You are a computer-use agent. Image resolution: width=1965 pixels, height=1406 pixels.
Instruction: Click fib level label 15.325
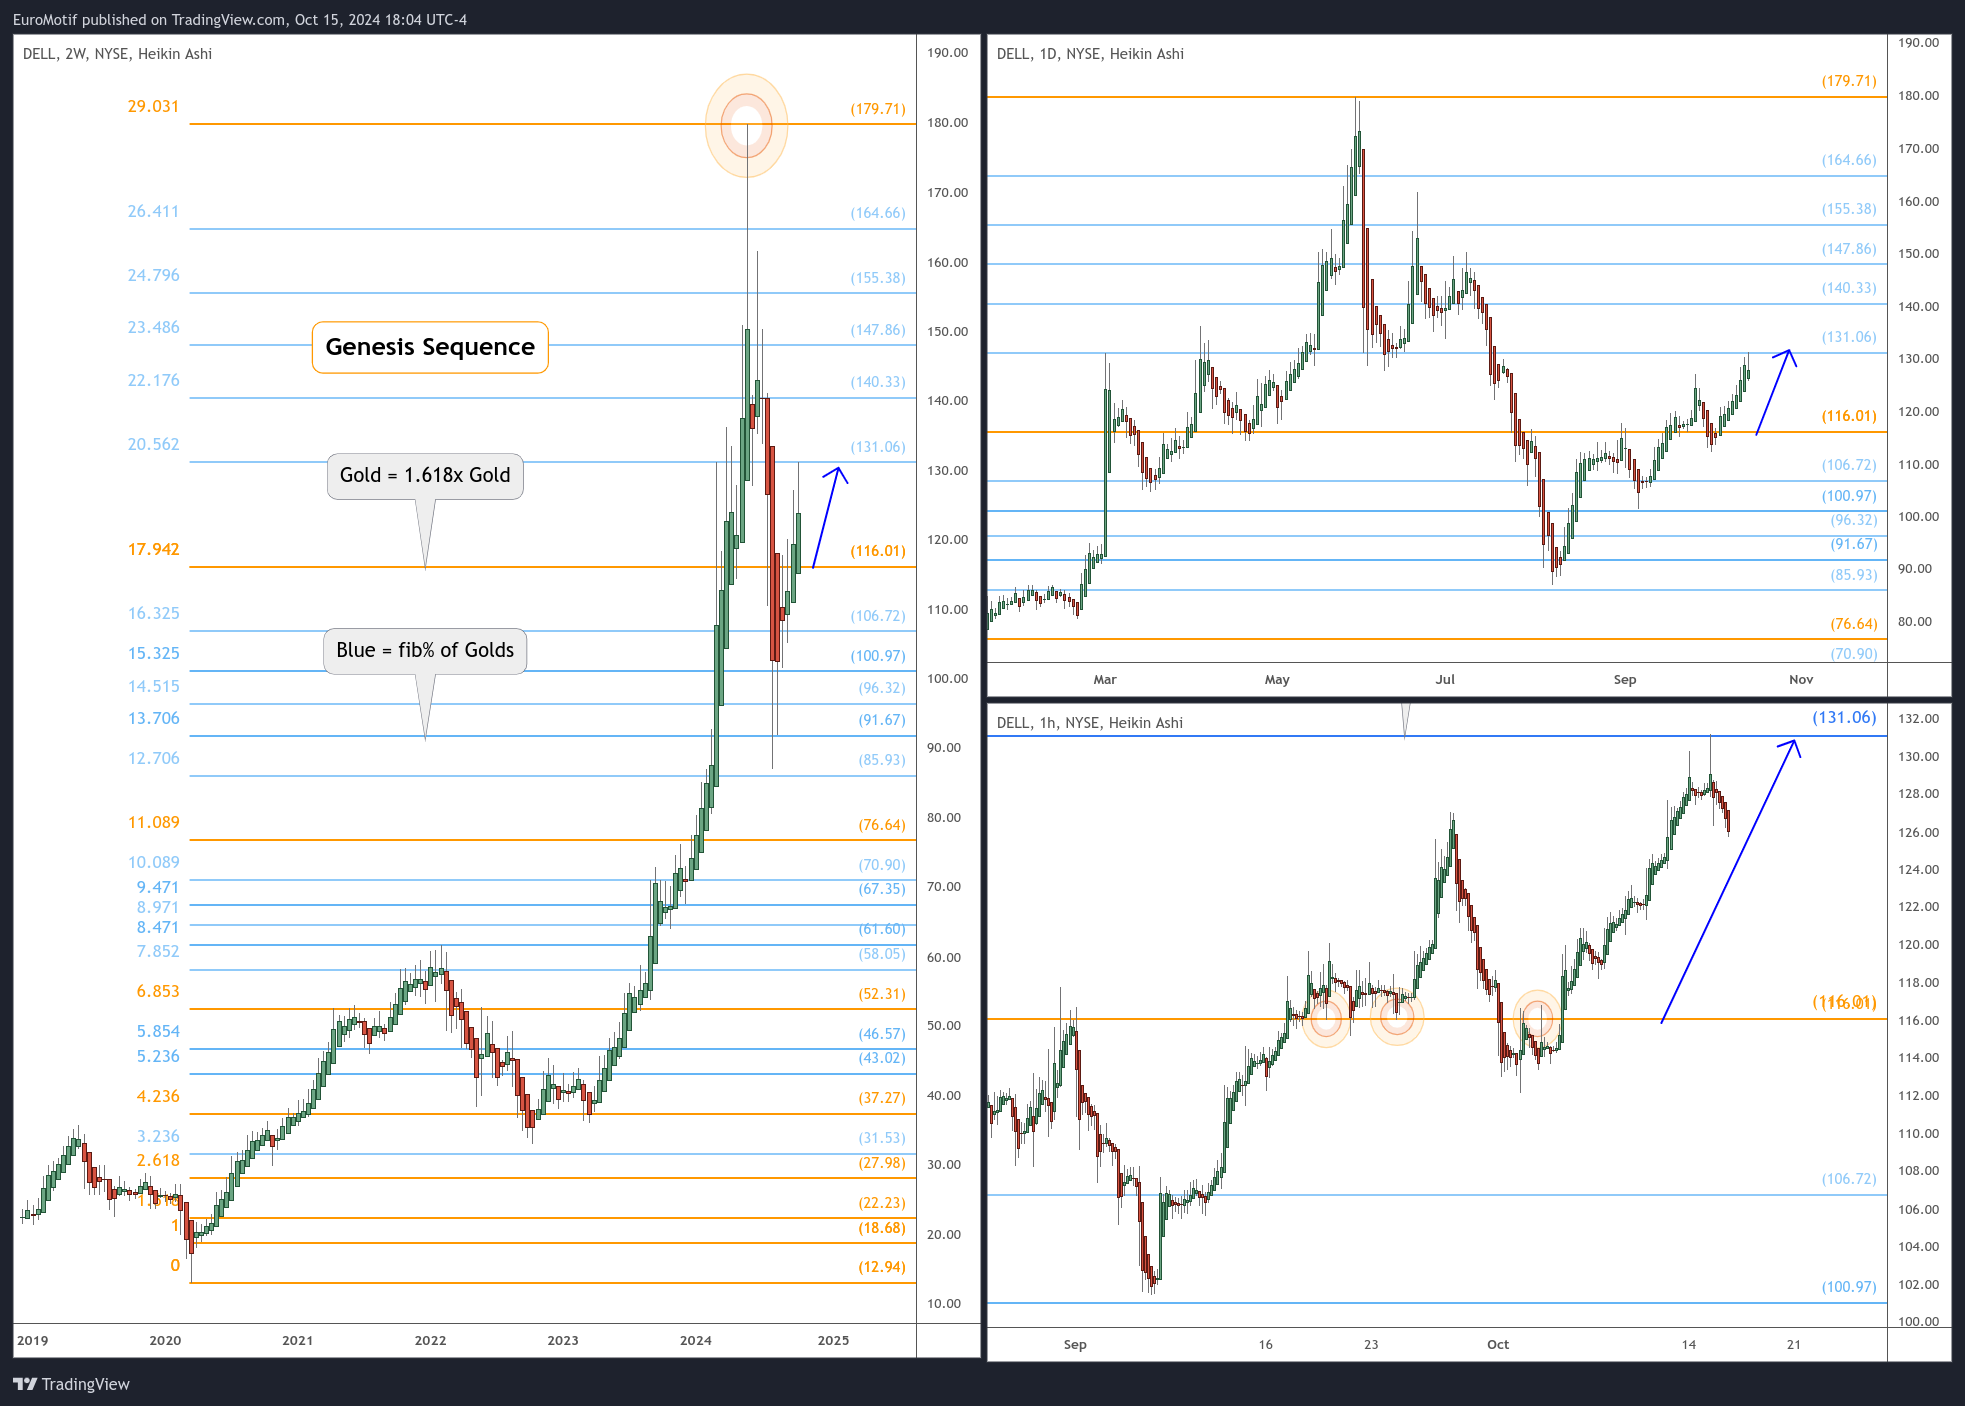(153, 653)
